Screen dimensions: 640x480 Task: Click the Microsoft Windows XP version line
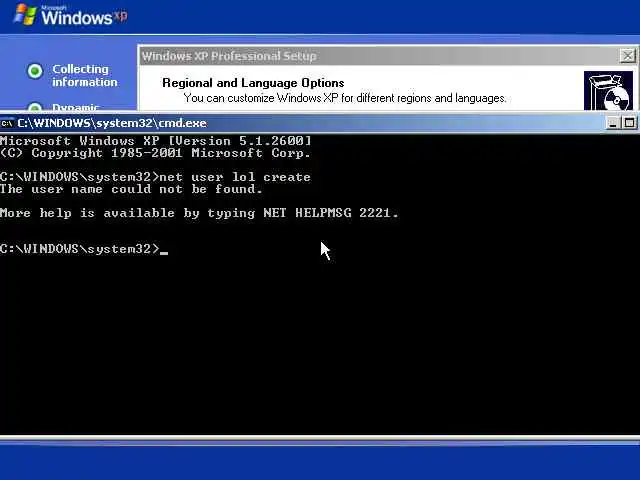tap(156, 141)
